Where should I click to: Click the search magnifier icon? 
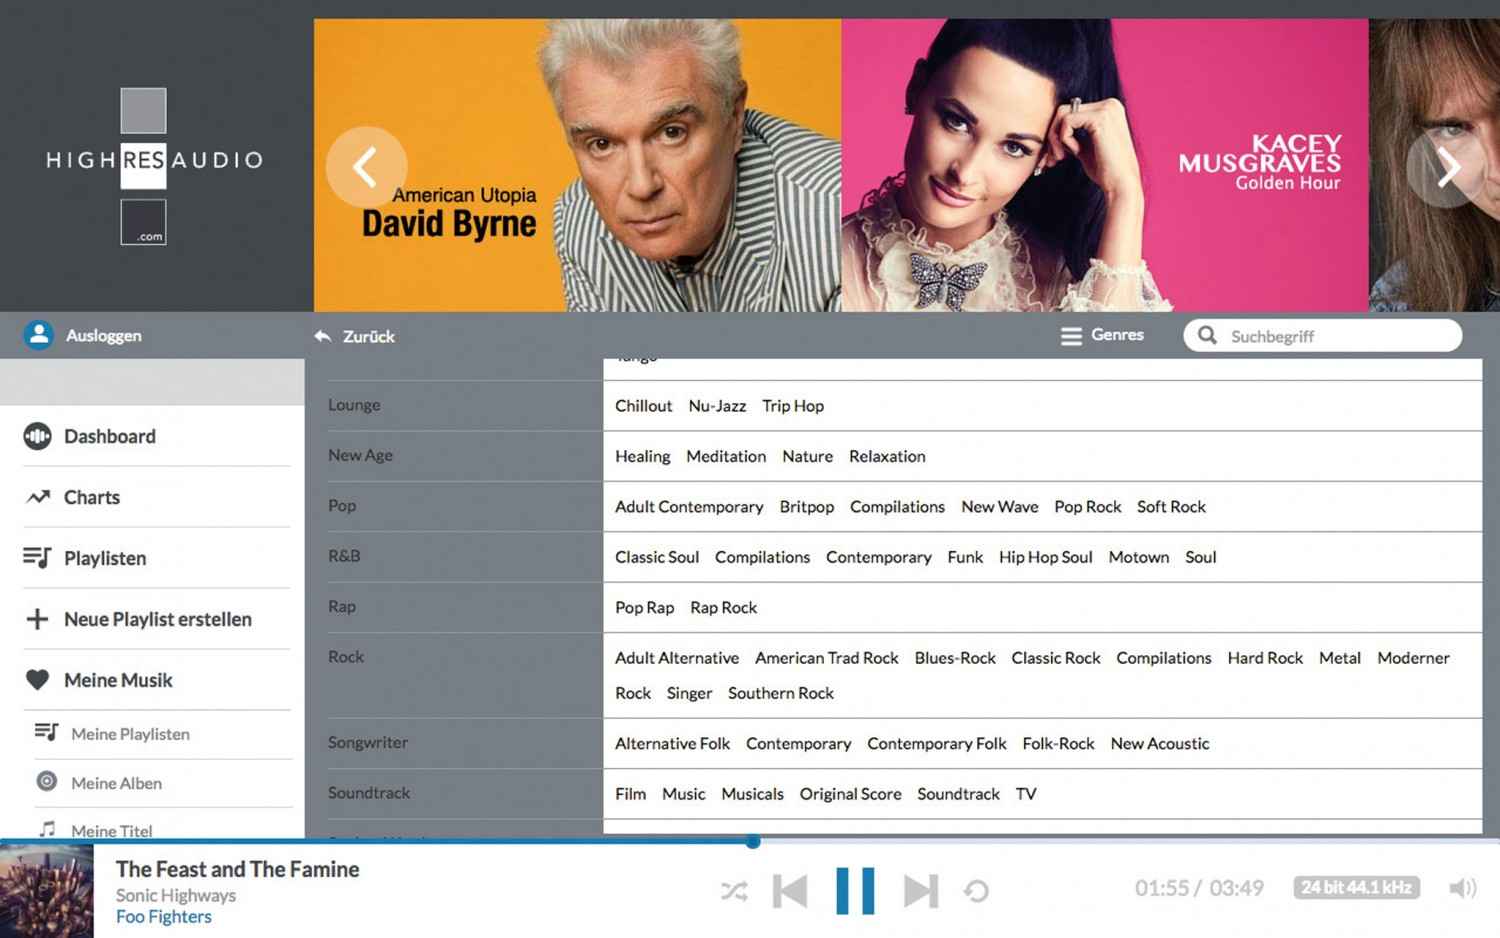[x=1207, y=335]
